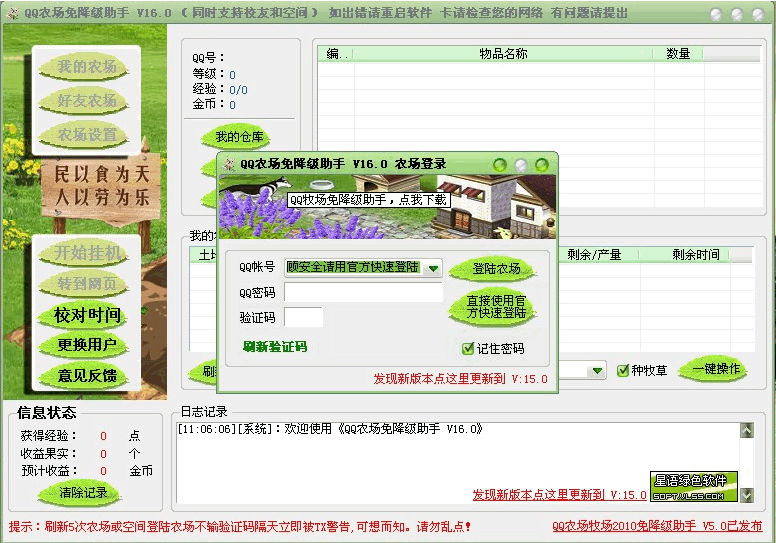The width and height of the screenshot is (776, 543).
Task: Click the 物品名称 column header
Action: click(503, 53)
